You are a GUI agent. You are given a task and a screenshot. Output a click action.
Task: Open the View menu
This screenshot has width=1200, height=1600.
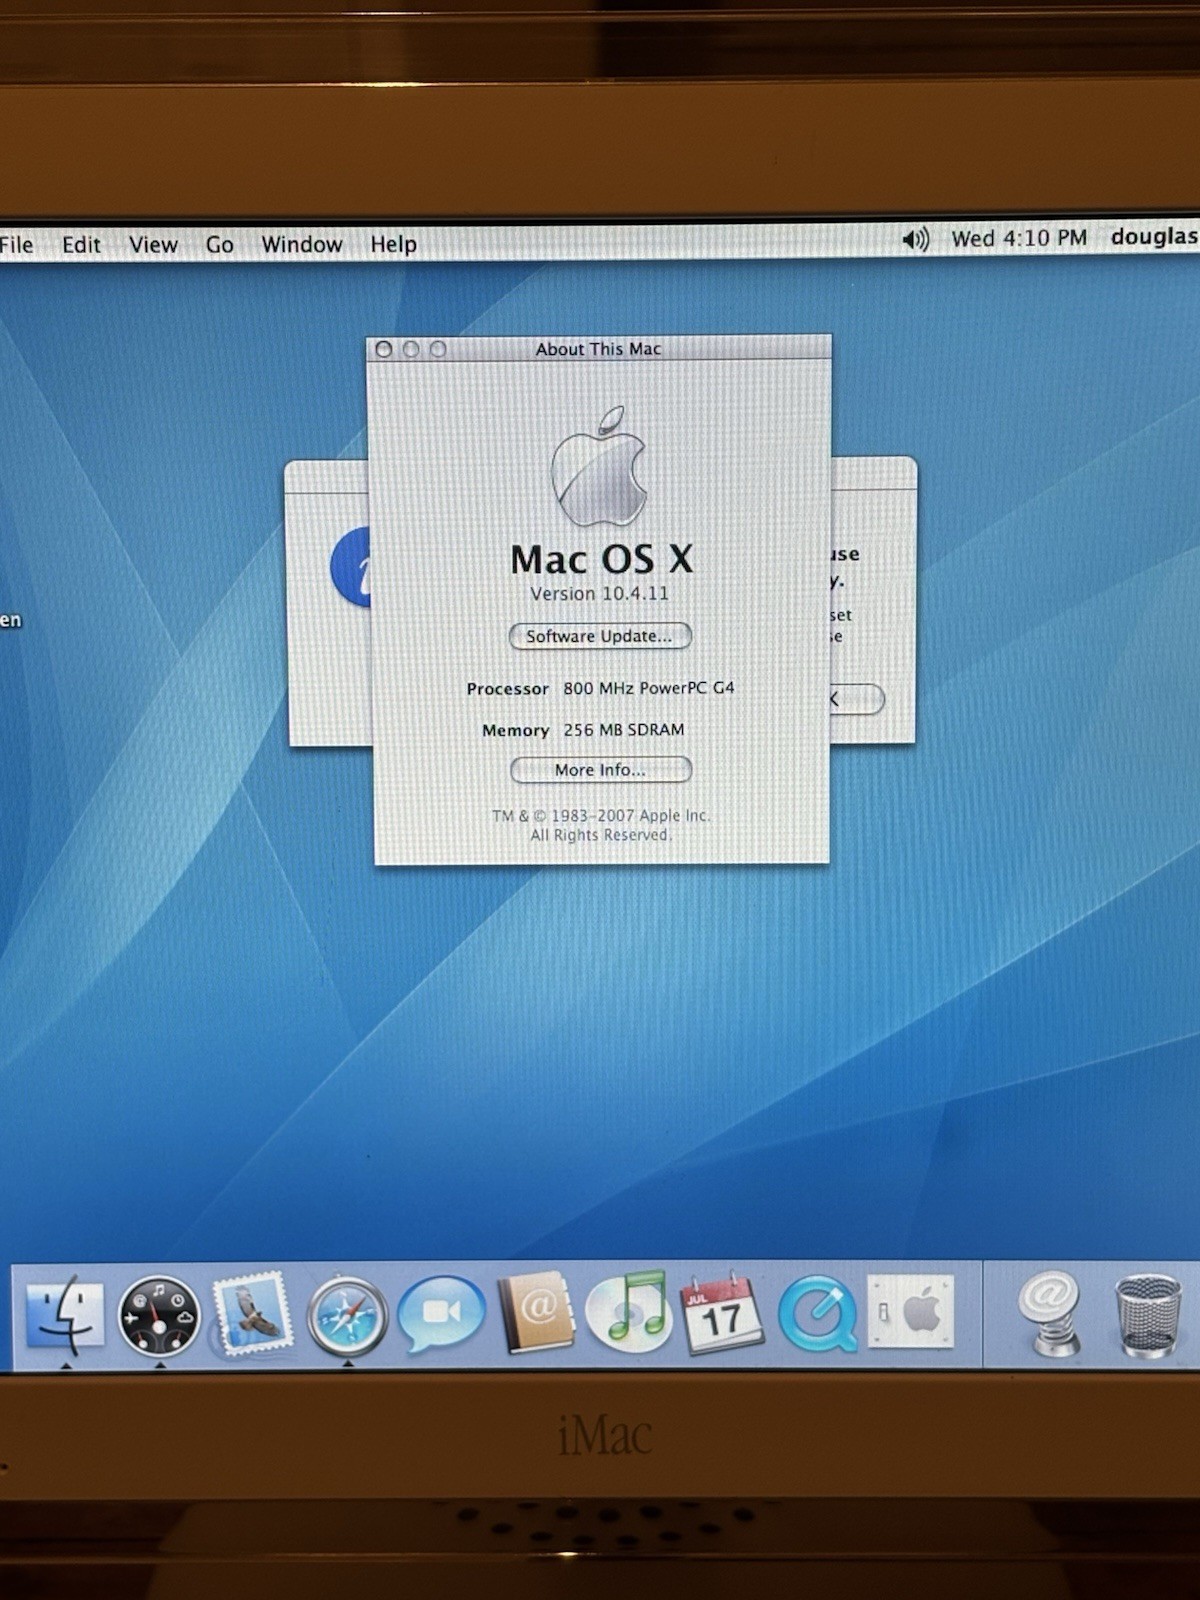pos(153,245)
